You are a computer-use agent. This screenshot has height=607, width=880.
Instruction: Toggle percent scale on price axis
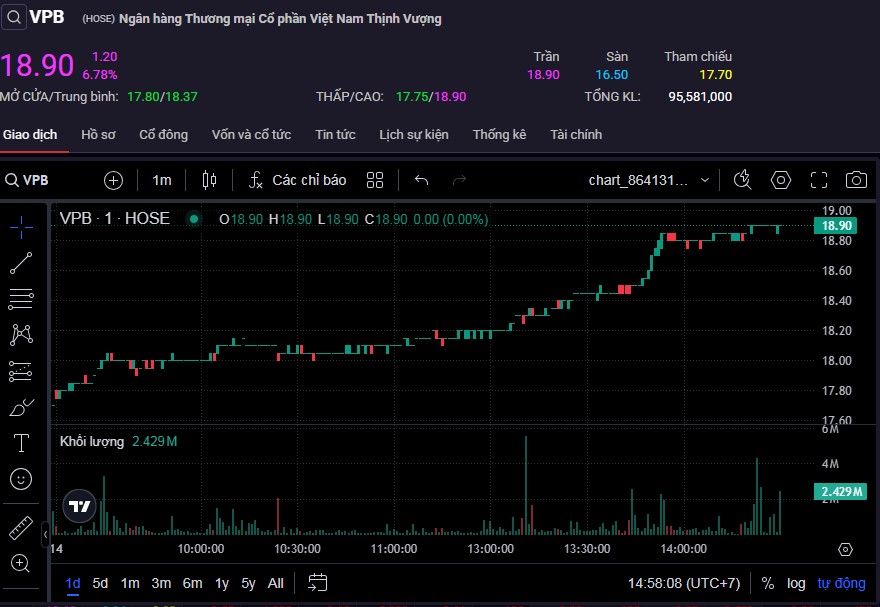pos(767,583)
